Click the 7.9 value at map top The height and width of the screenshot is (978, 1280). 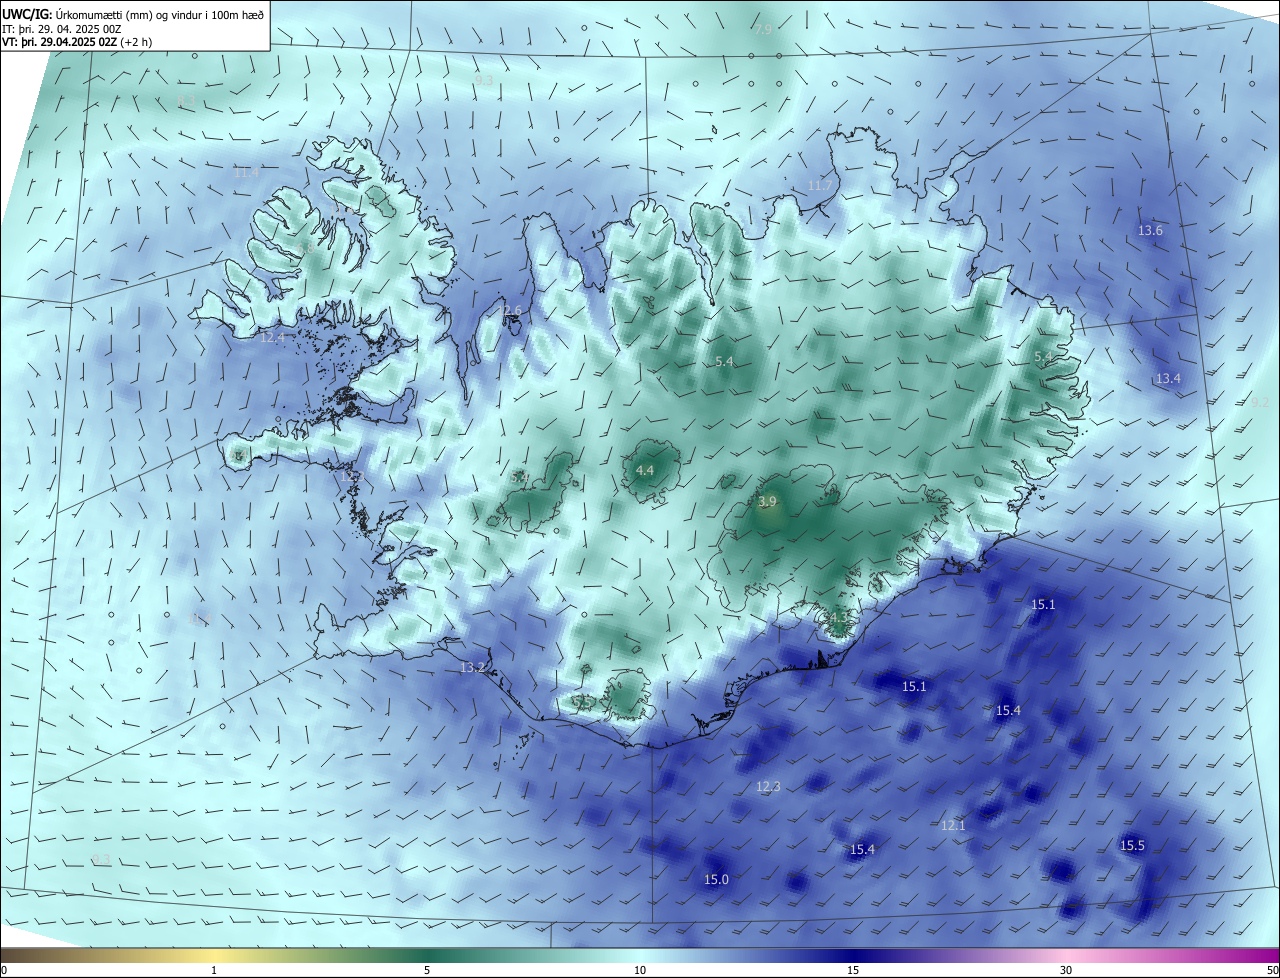click(763, 30)
